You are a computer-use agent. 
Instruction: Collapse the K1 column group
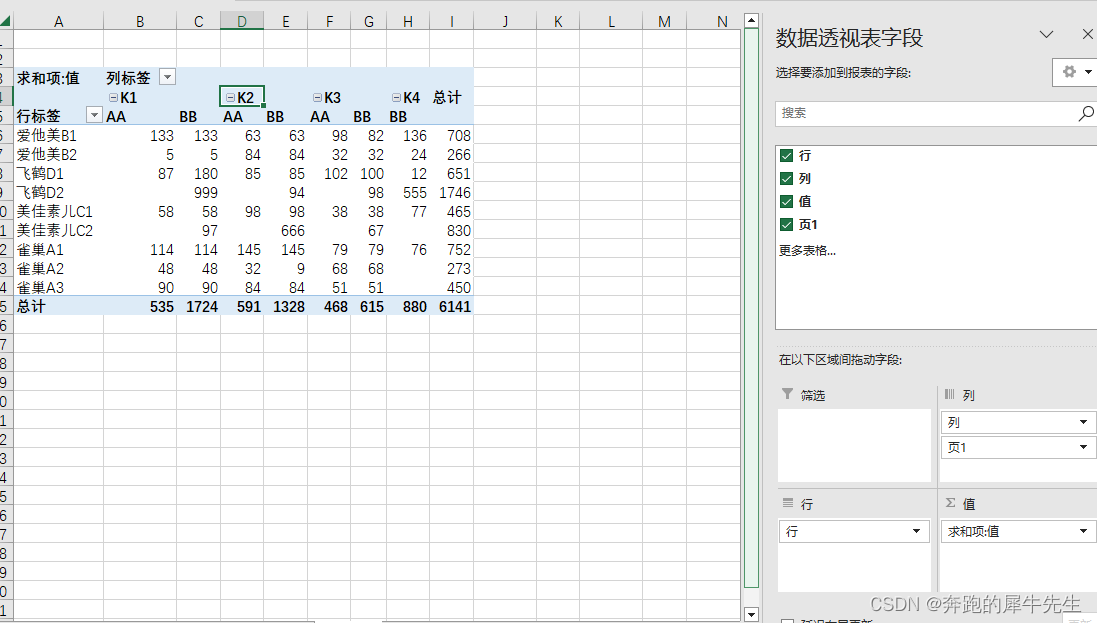[113, 97]
